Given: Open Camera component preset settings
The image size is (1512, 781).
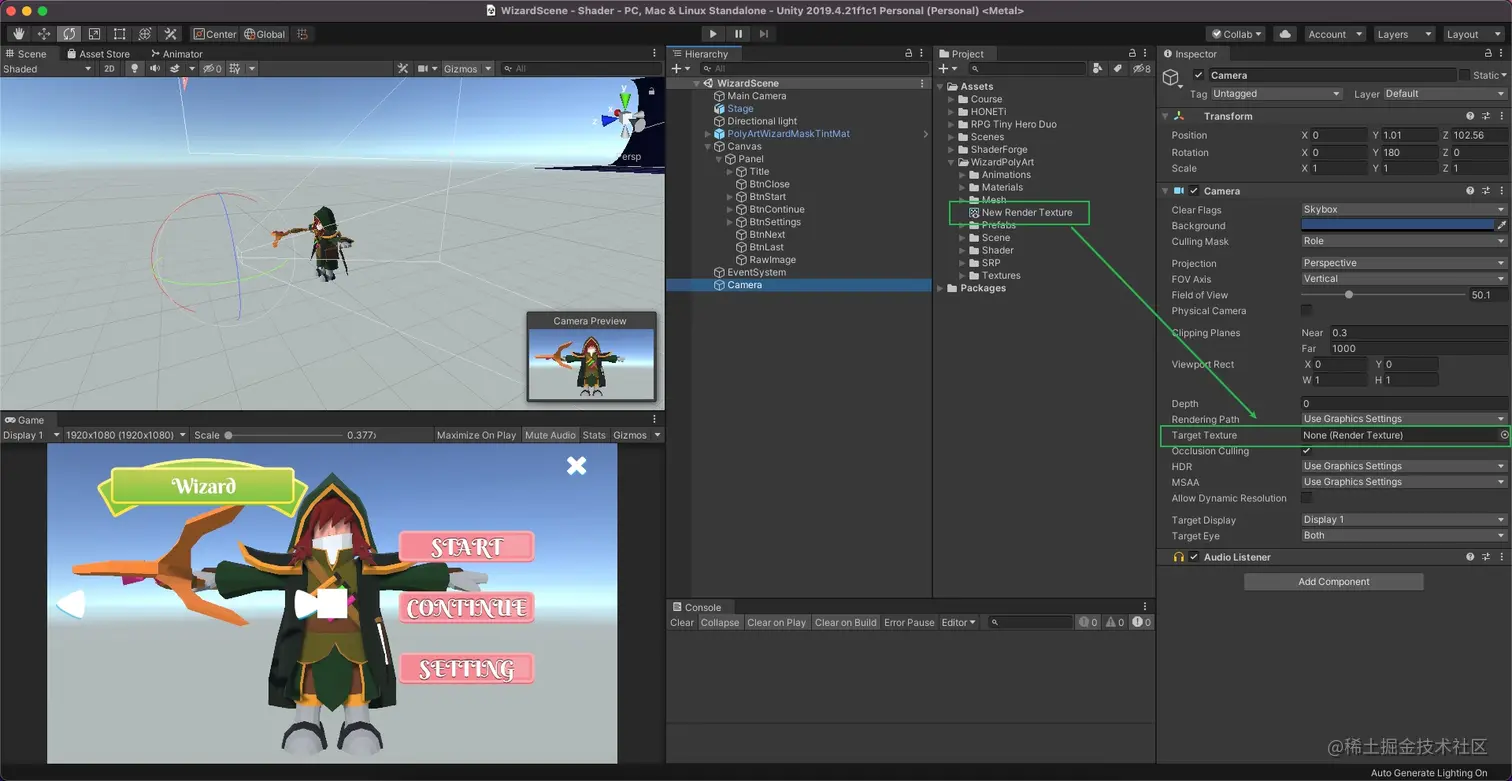Looking at the screenshot, I should (x=1485, y=191).
